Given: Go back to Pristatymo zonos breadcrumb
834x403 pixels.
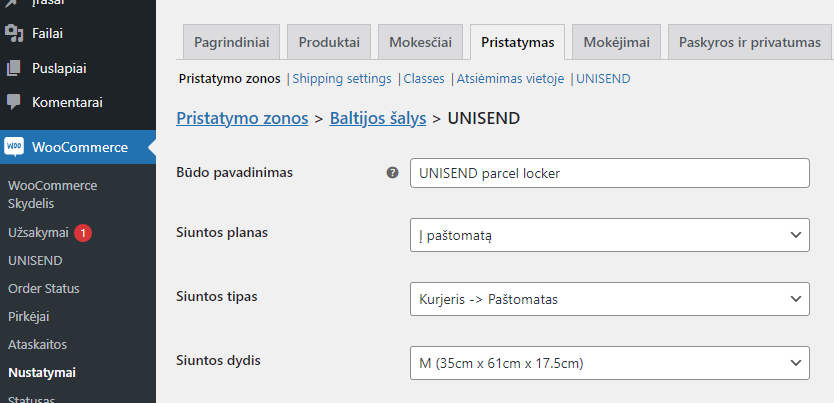Looking at the screenshot, I should (x=242, y=118).
